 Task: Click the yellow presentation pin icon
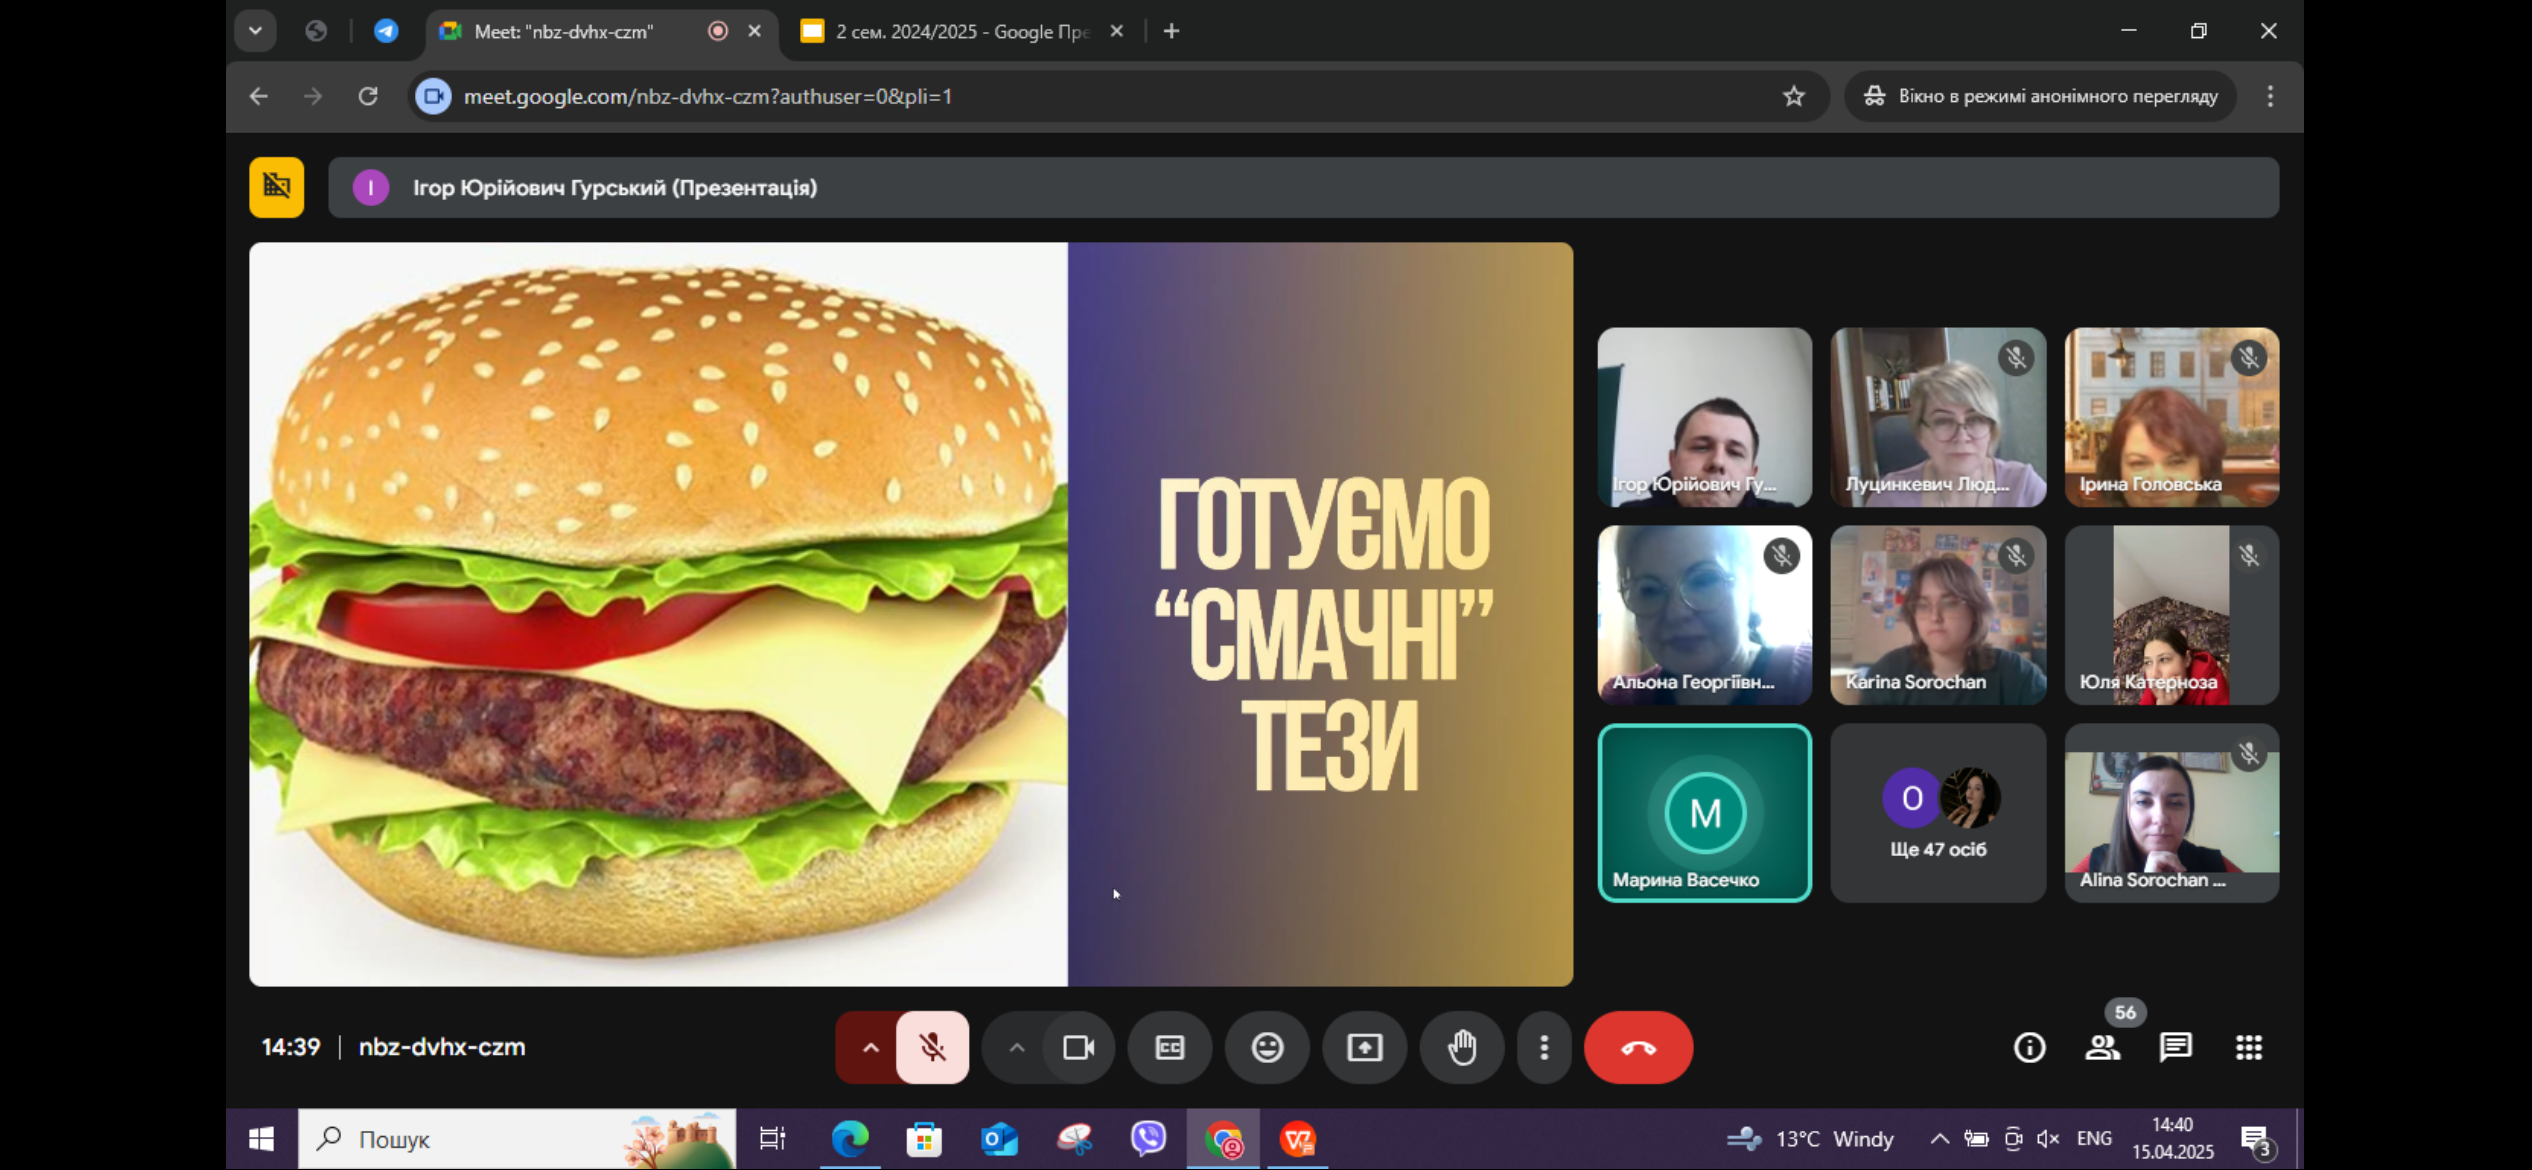click(x=276, y=187)
